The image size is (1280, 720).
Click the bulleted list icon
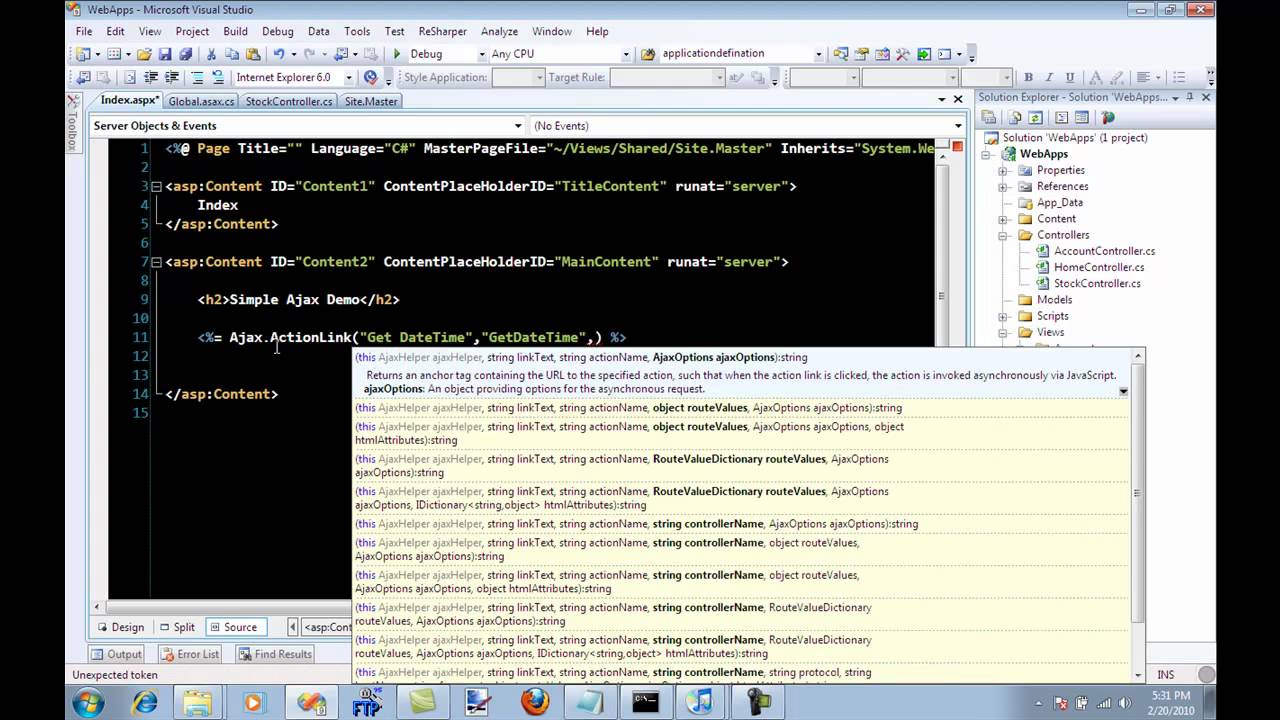pos(1179,77)
